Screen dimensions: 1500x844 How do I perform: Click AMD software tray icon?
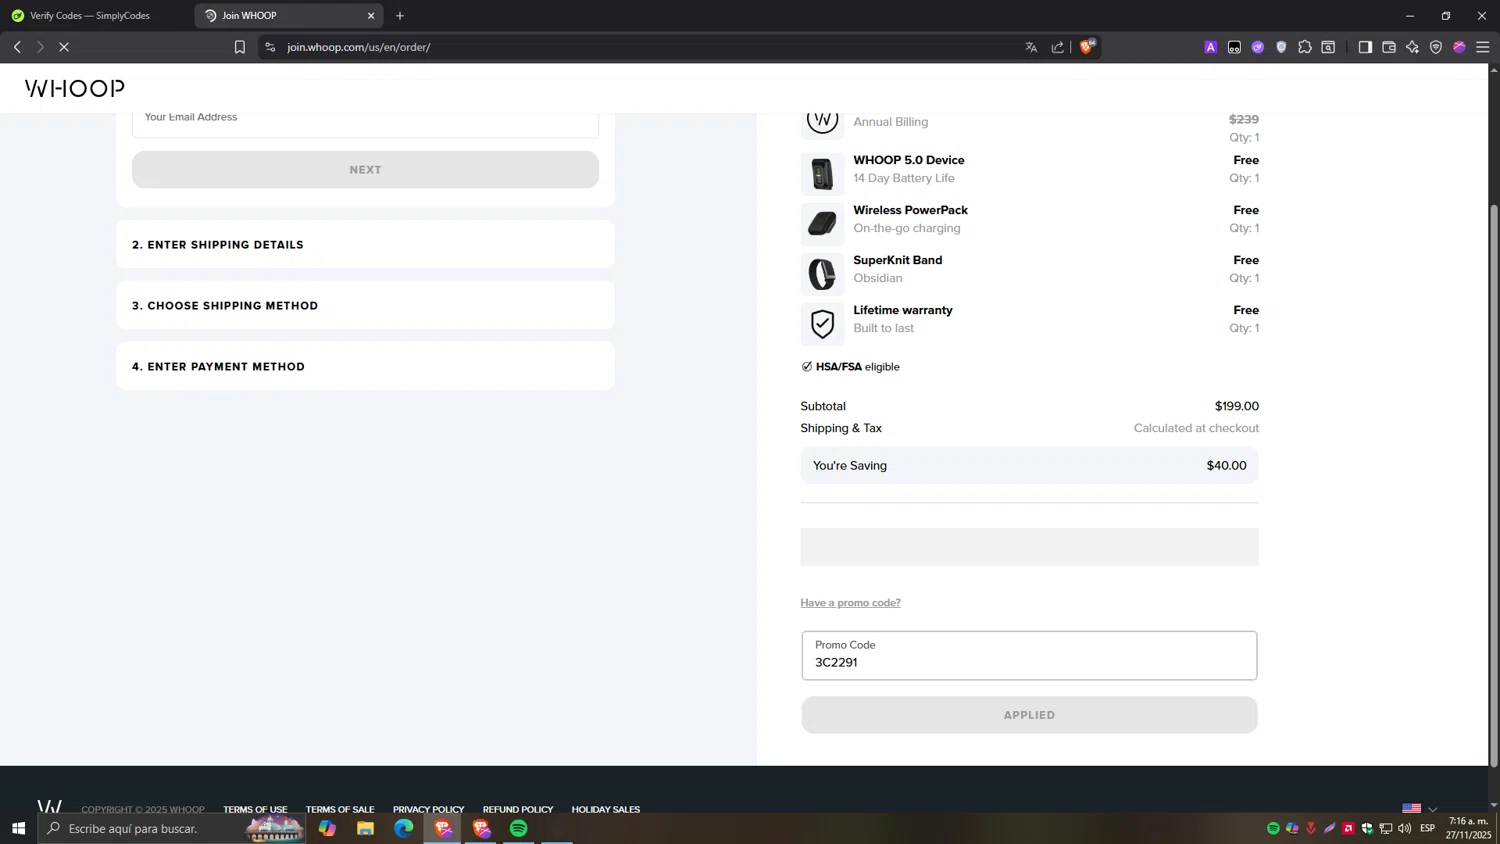click(1348, 828)
